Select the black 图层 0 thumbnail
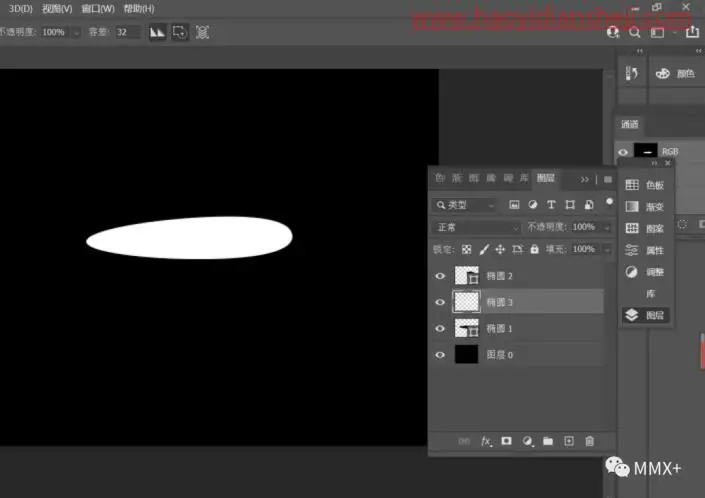 (467, 354)
